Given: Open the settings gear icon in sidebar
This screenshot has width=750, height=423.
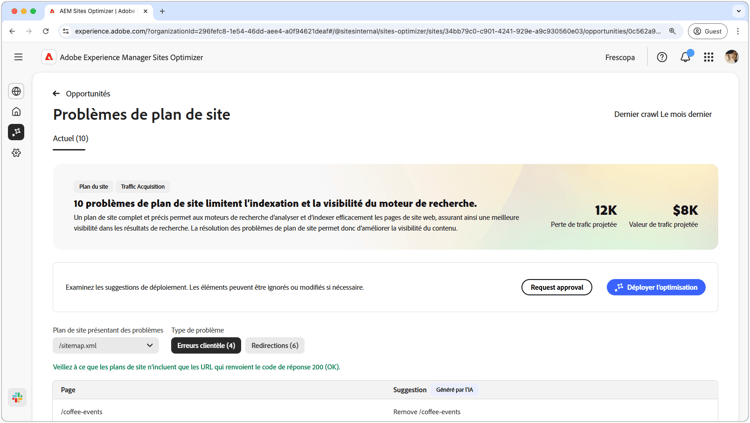Looking at the screenshot, I should coord(16,153).
